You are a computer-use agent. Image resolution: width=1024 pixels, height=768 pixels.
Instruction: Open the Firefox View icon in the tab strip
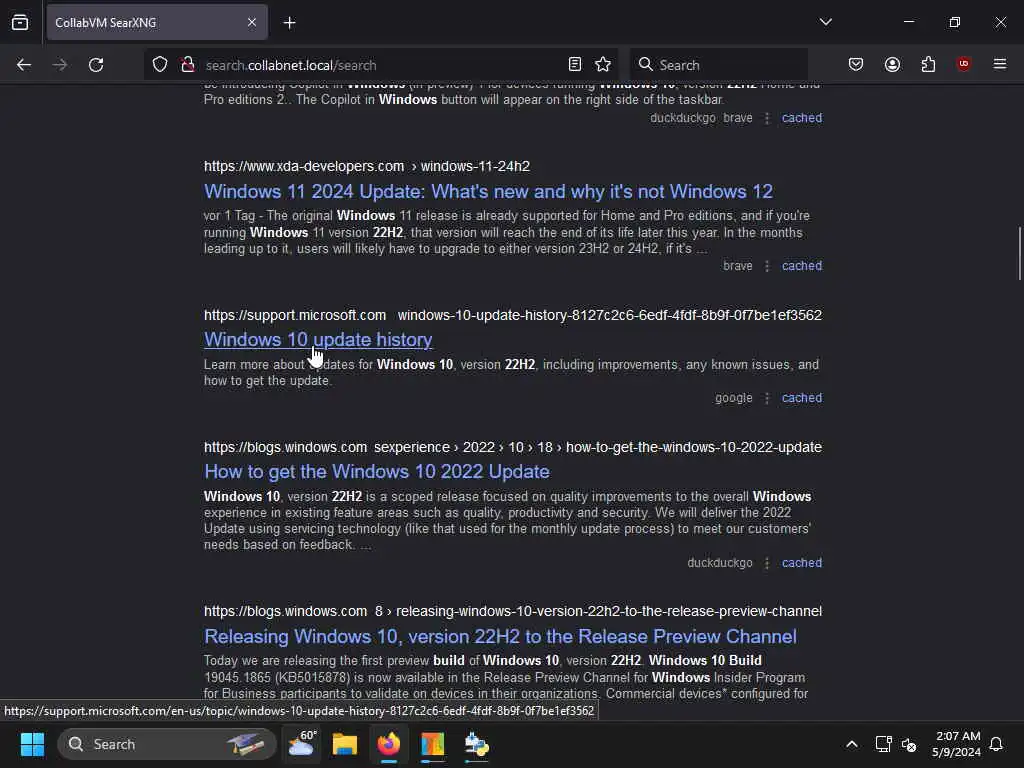click(20, 22)
